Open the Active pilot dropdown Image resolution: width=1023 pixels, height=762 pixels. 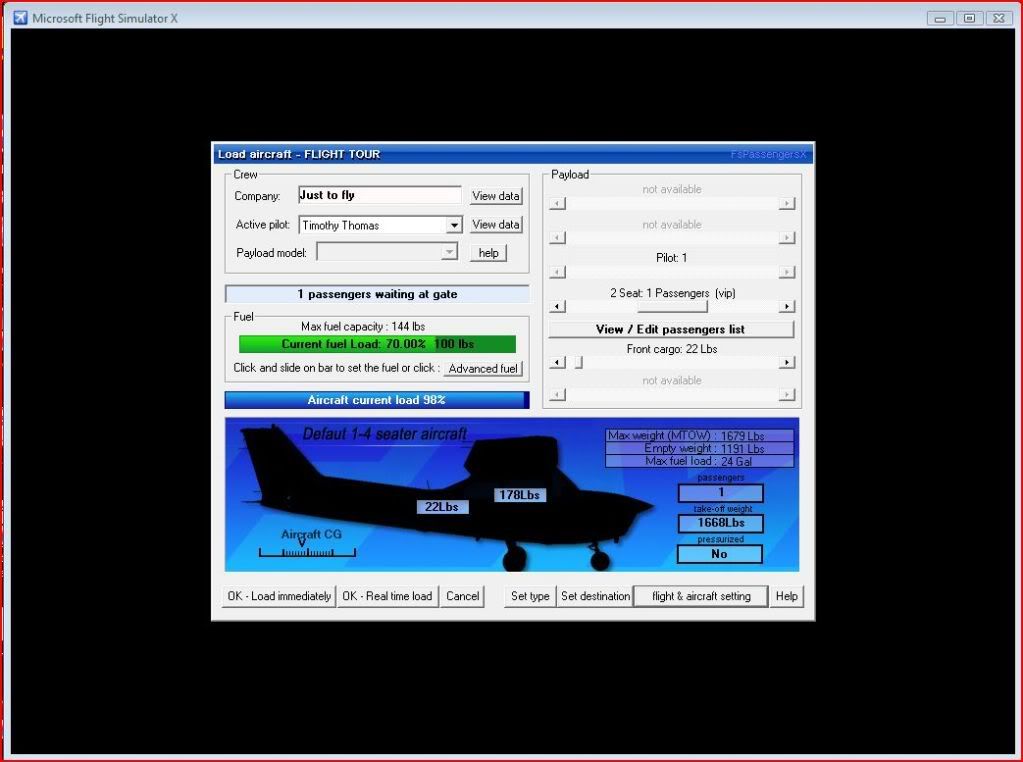453,225
